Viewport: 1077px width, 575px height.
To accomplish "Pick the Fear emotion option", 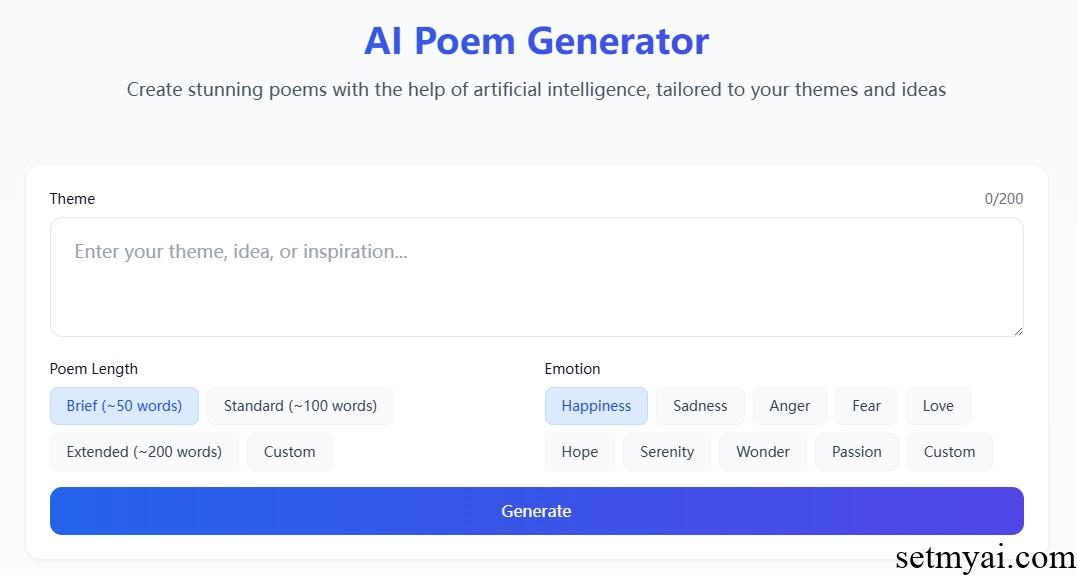I will [x=866, y=406].
